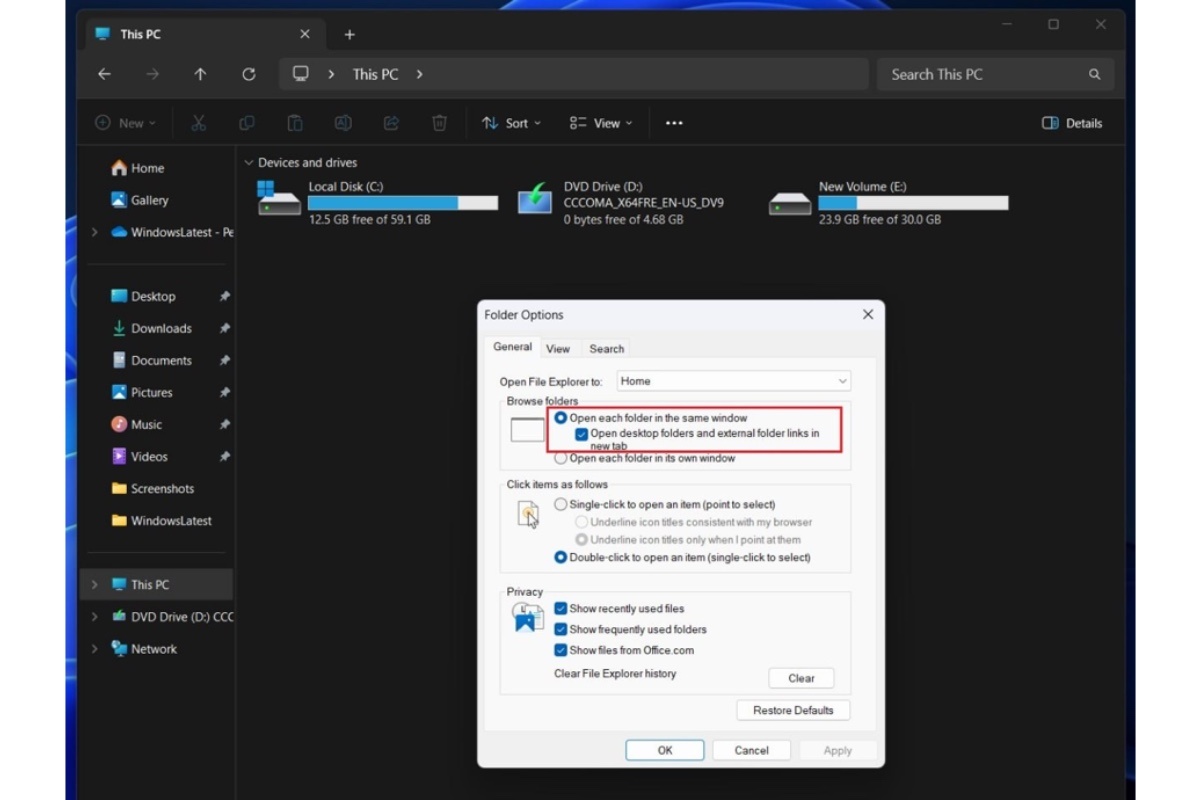Viewport: 1200px width, 800px height.
Task: Open the Downloads pinned folder
Action: coord(151,328)
